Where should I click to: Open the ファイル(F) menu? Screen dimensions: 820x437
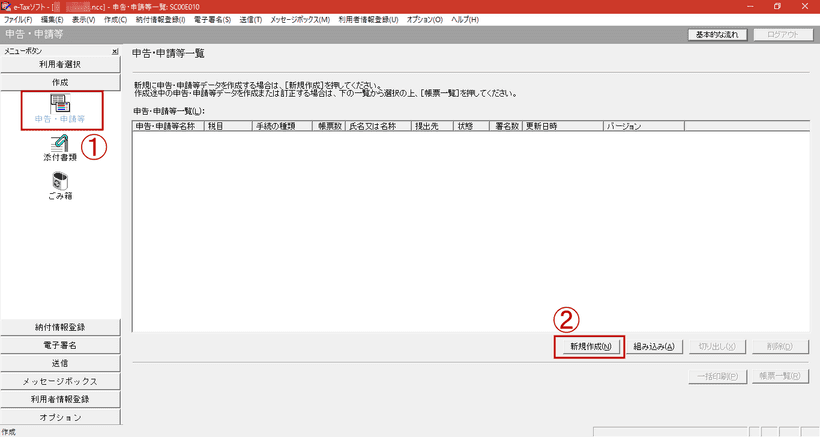18,20
